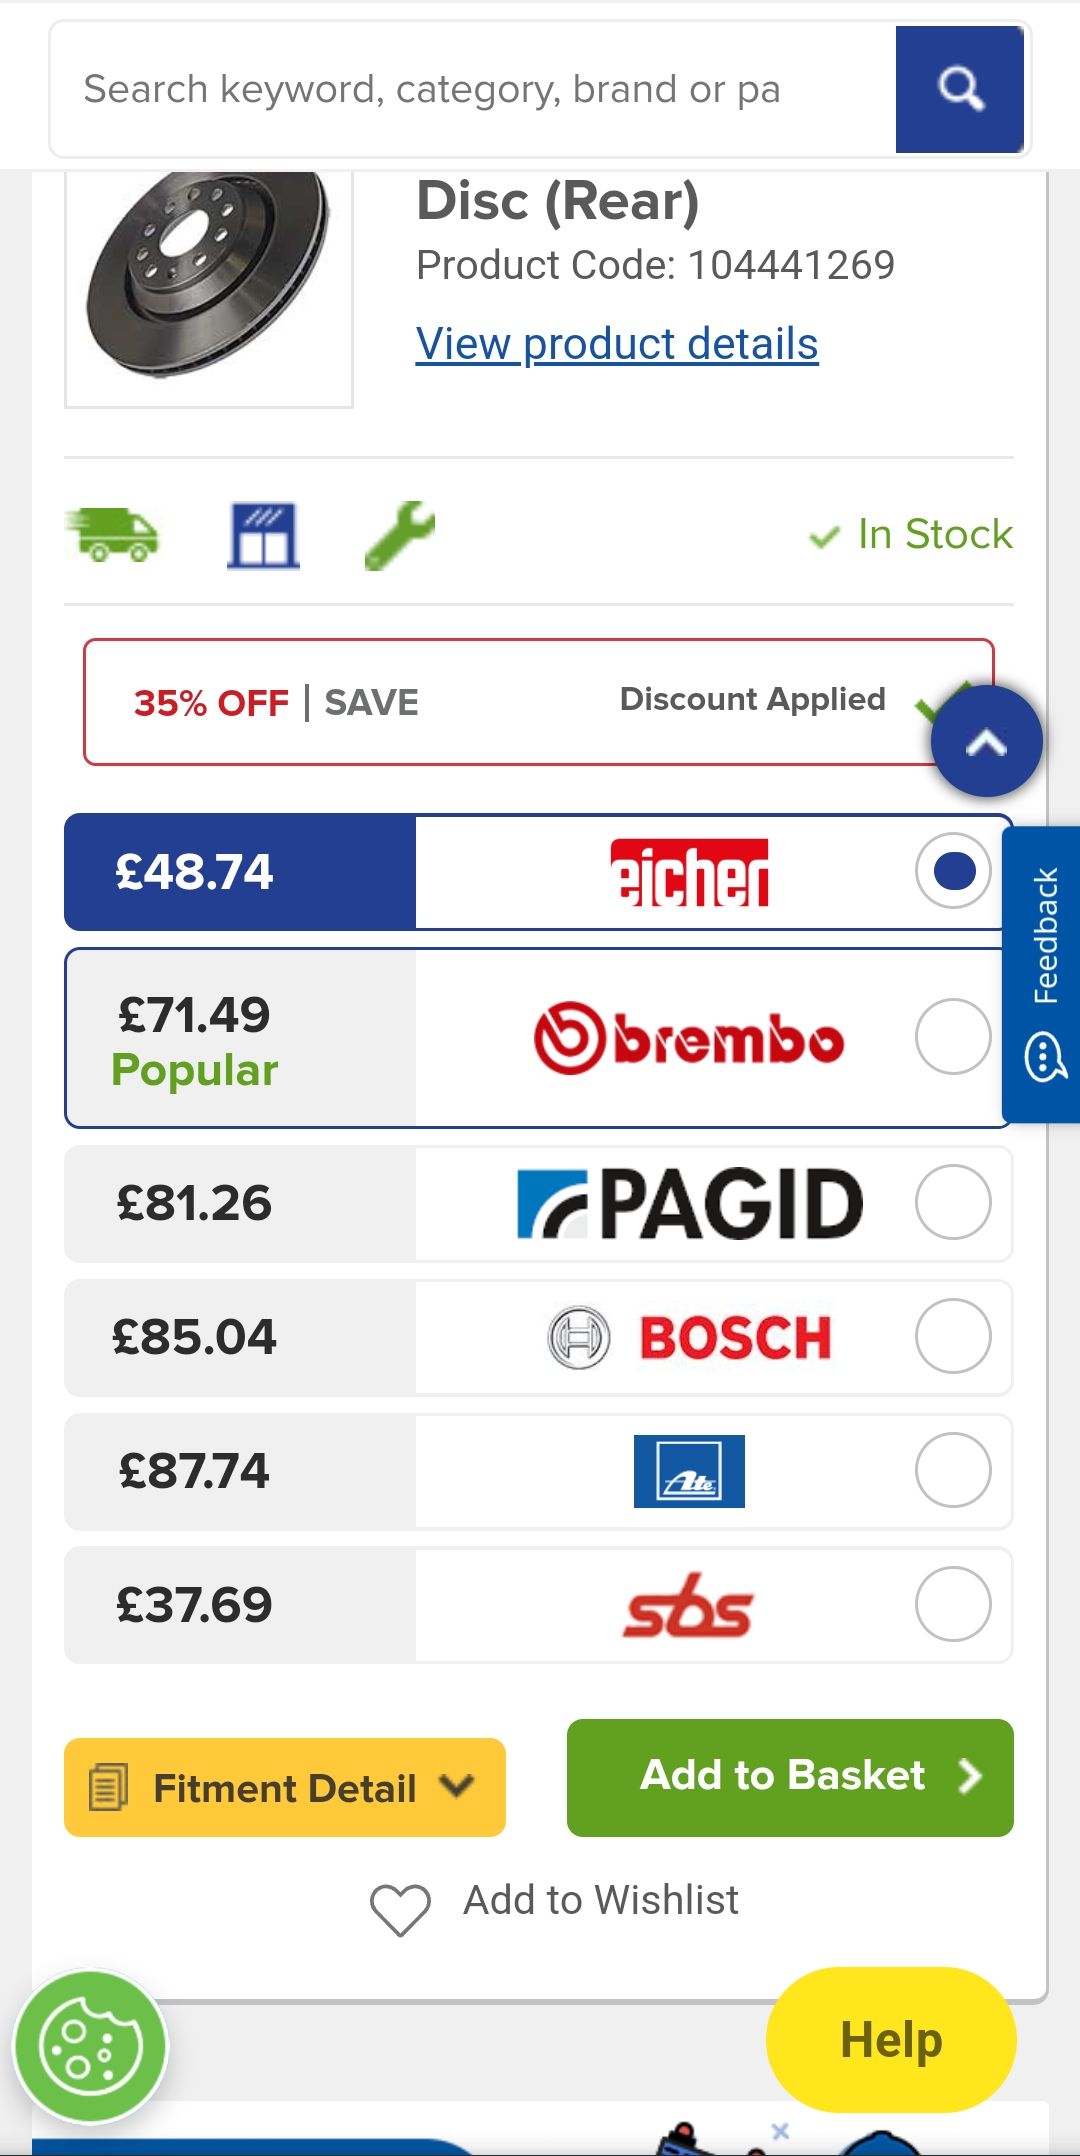1080x2156 pixels.
Task: Choose the Pagid £81.26 radio option
Action: [x=952, y=1202]
